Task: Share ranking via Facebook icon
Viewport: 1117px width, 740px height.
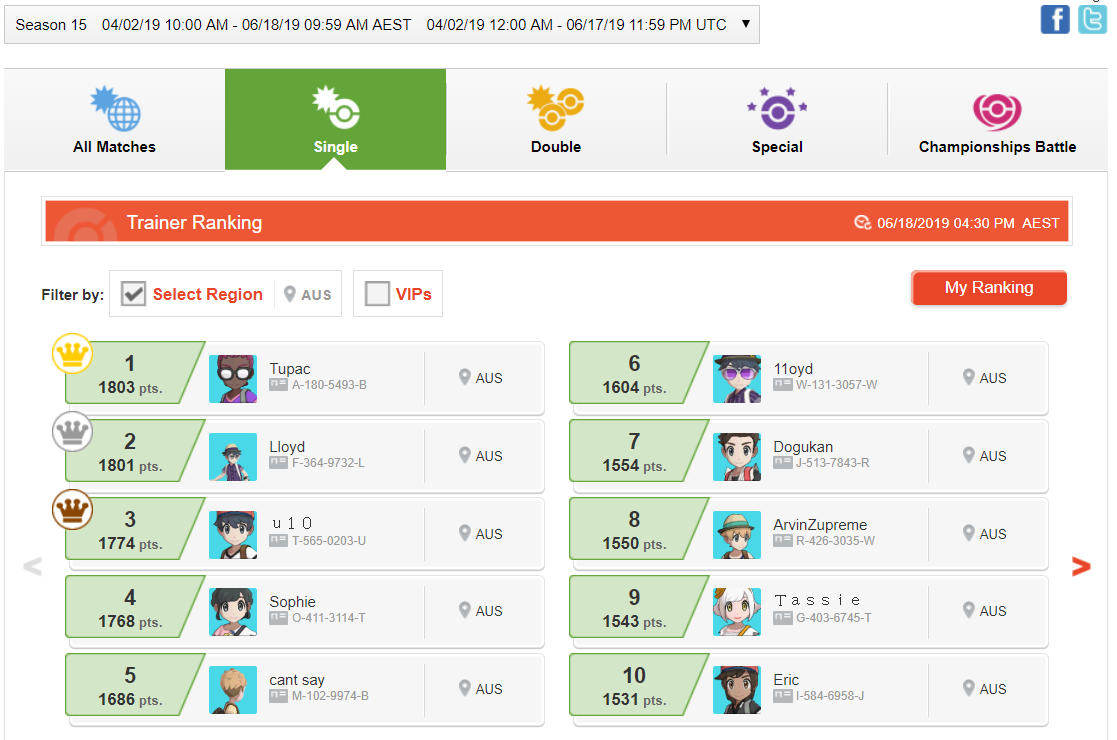Action: [x=1054, y=19]
